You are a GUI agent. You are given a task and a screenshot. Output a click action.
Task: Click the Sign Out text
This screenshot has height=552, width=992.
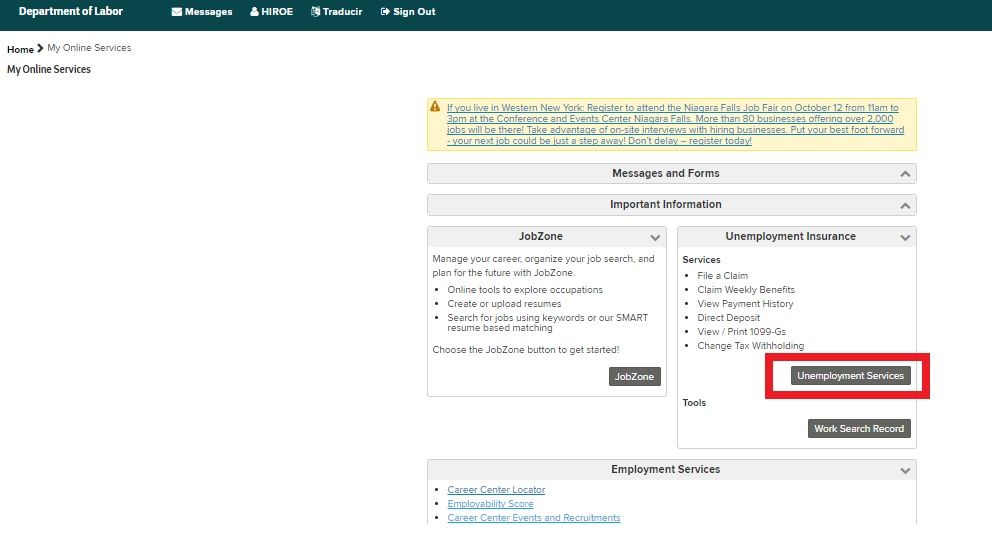coord(414,12)
